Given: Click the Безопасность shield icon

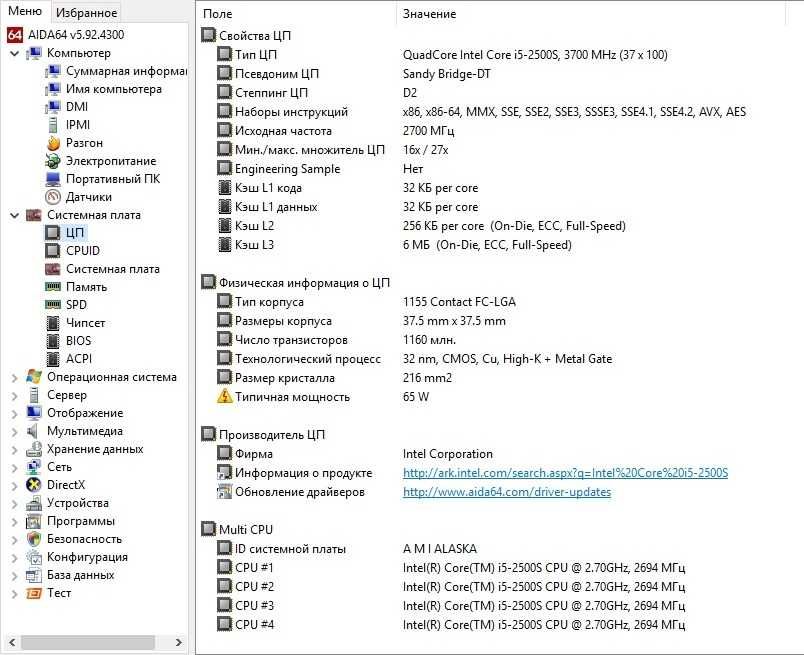Looking at the screenshot, I should point(34,539).
